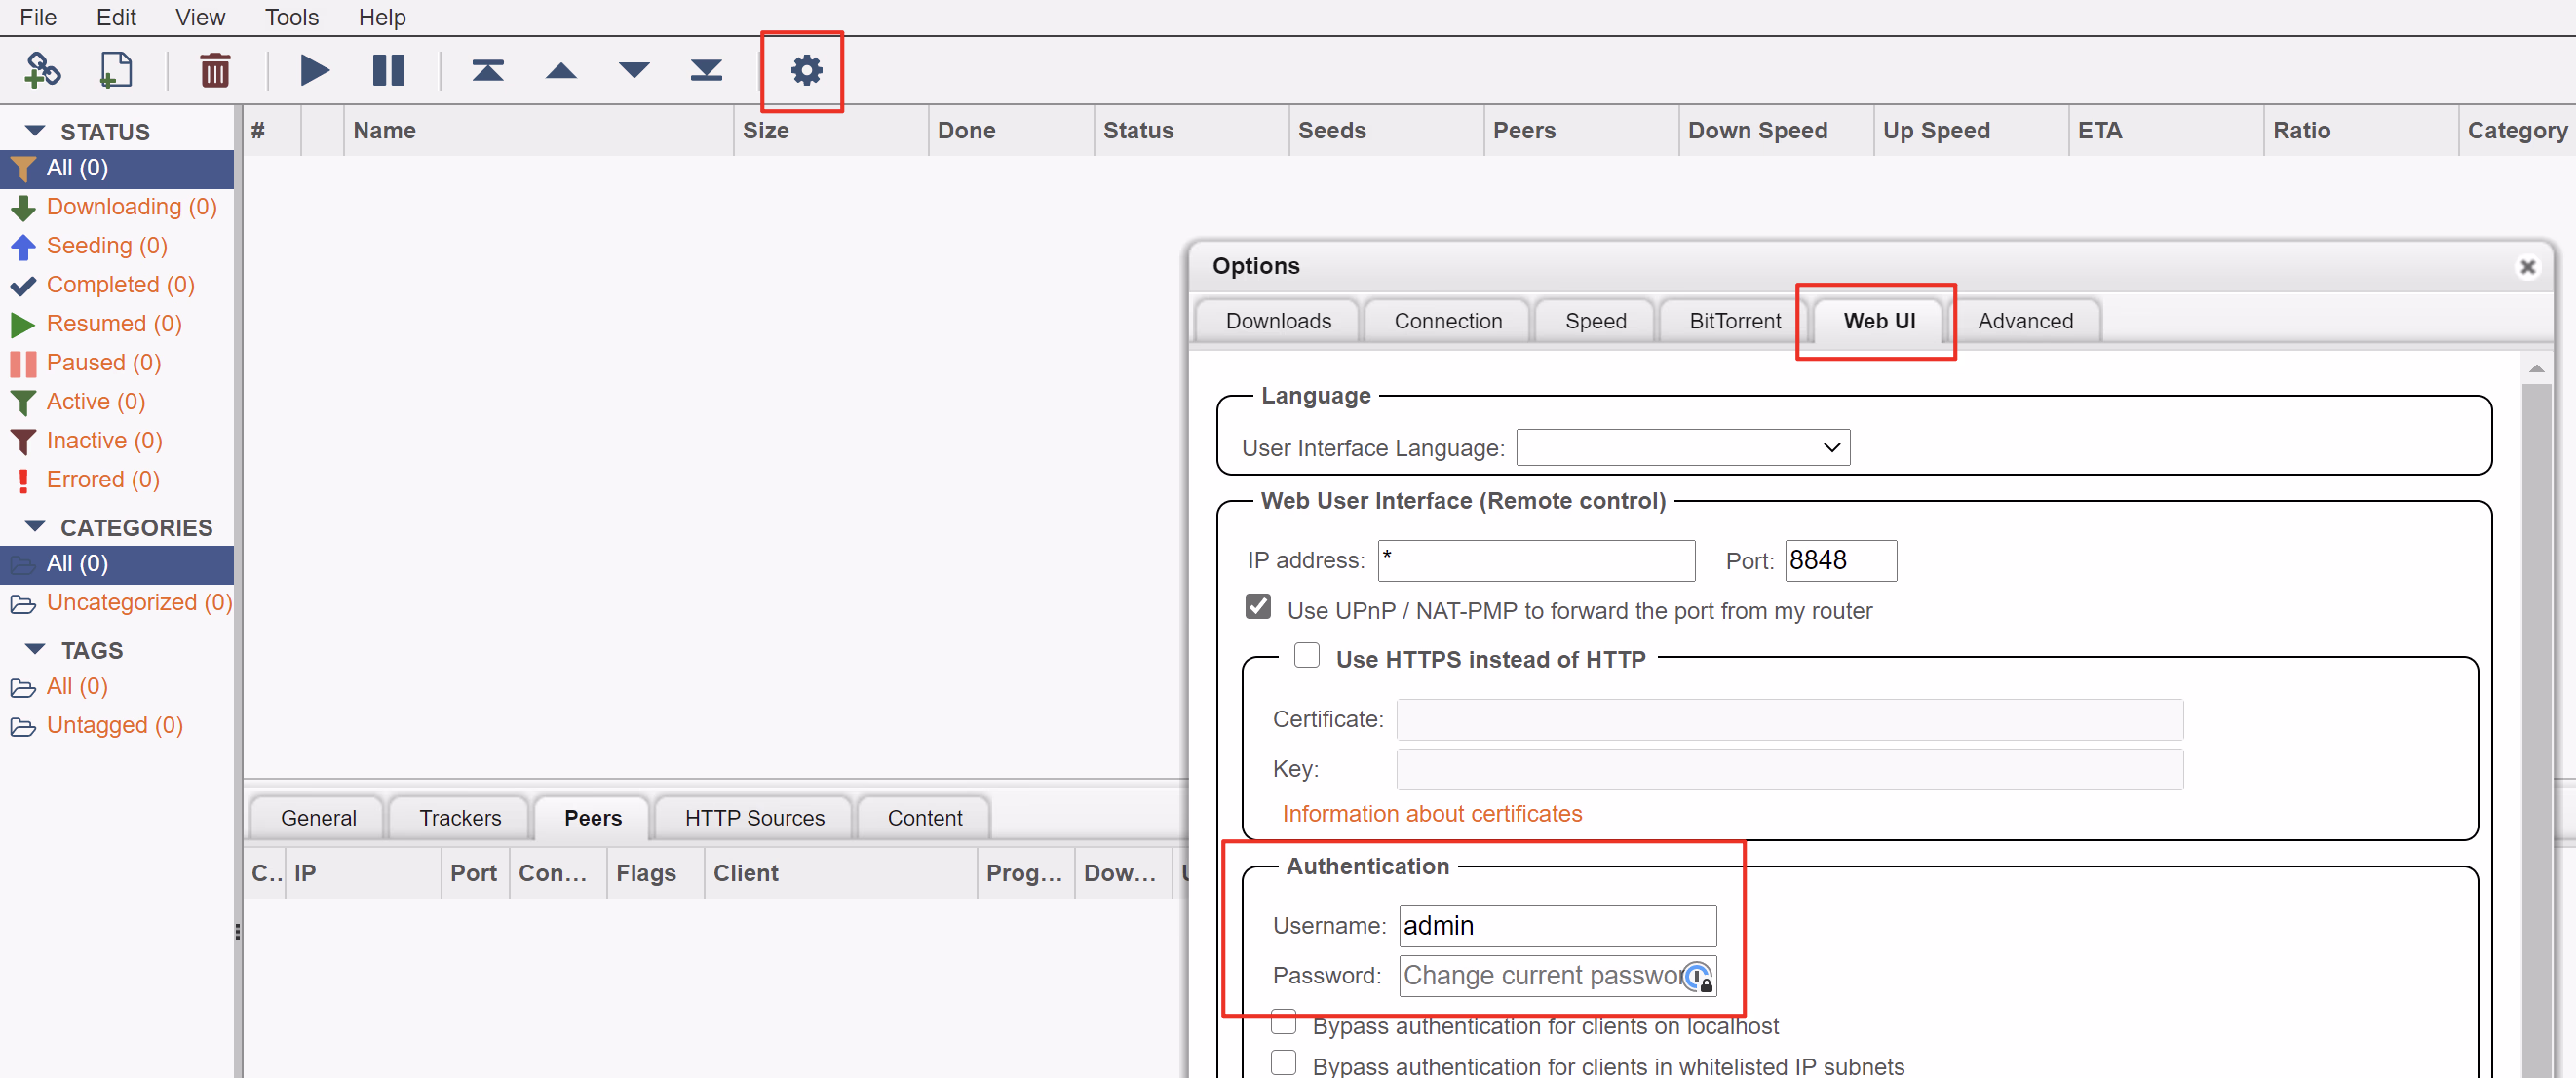Viewport: 2576px width, 1078px height.
Task: Click the add torrent file icon
Action: (x=116, y=70)
